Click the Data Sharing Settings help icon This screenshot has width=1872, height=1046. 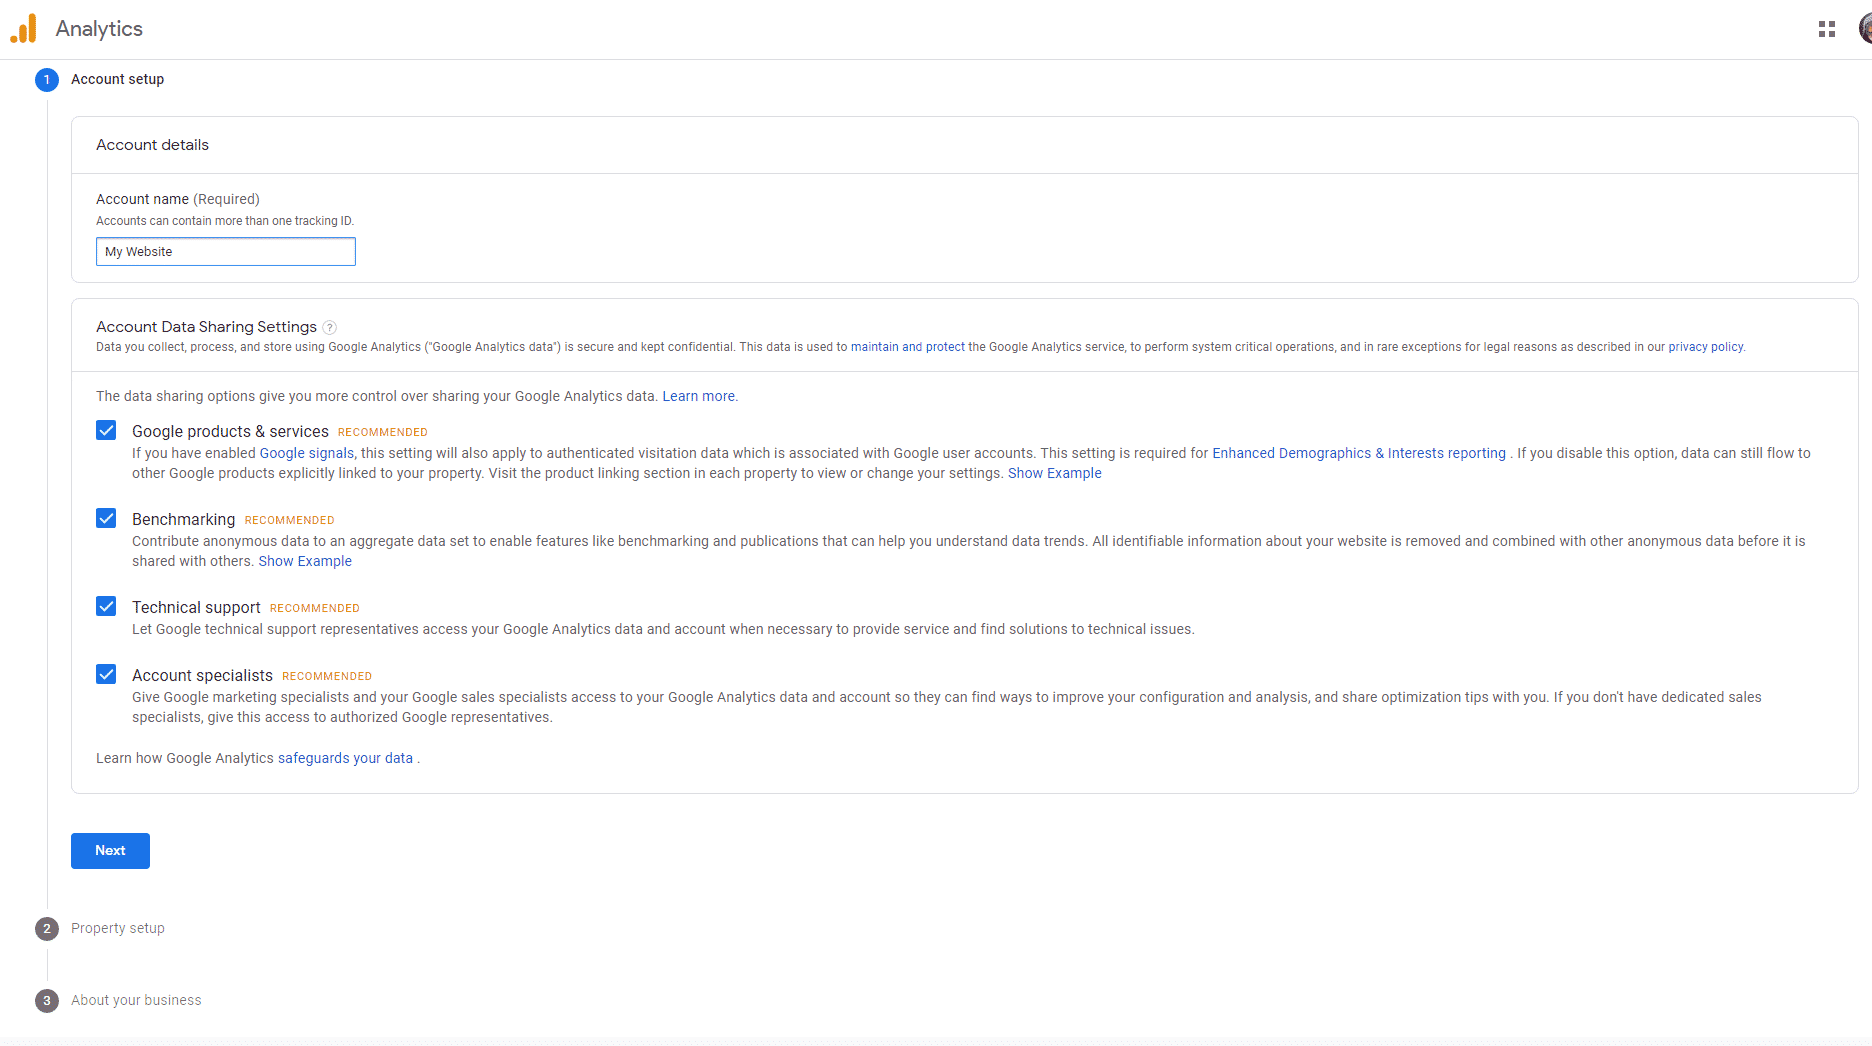point(330,327)
